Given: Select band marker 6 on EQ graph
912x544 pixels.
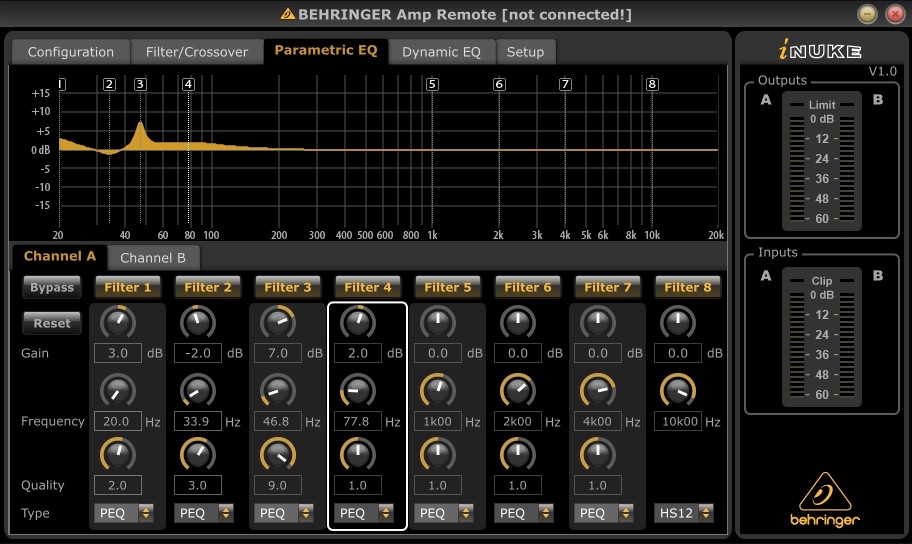Looking at the screenshot, I should coord(499,84).
